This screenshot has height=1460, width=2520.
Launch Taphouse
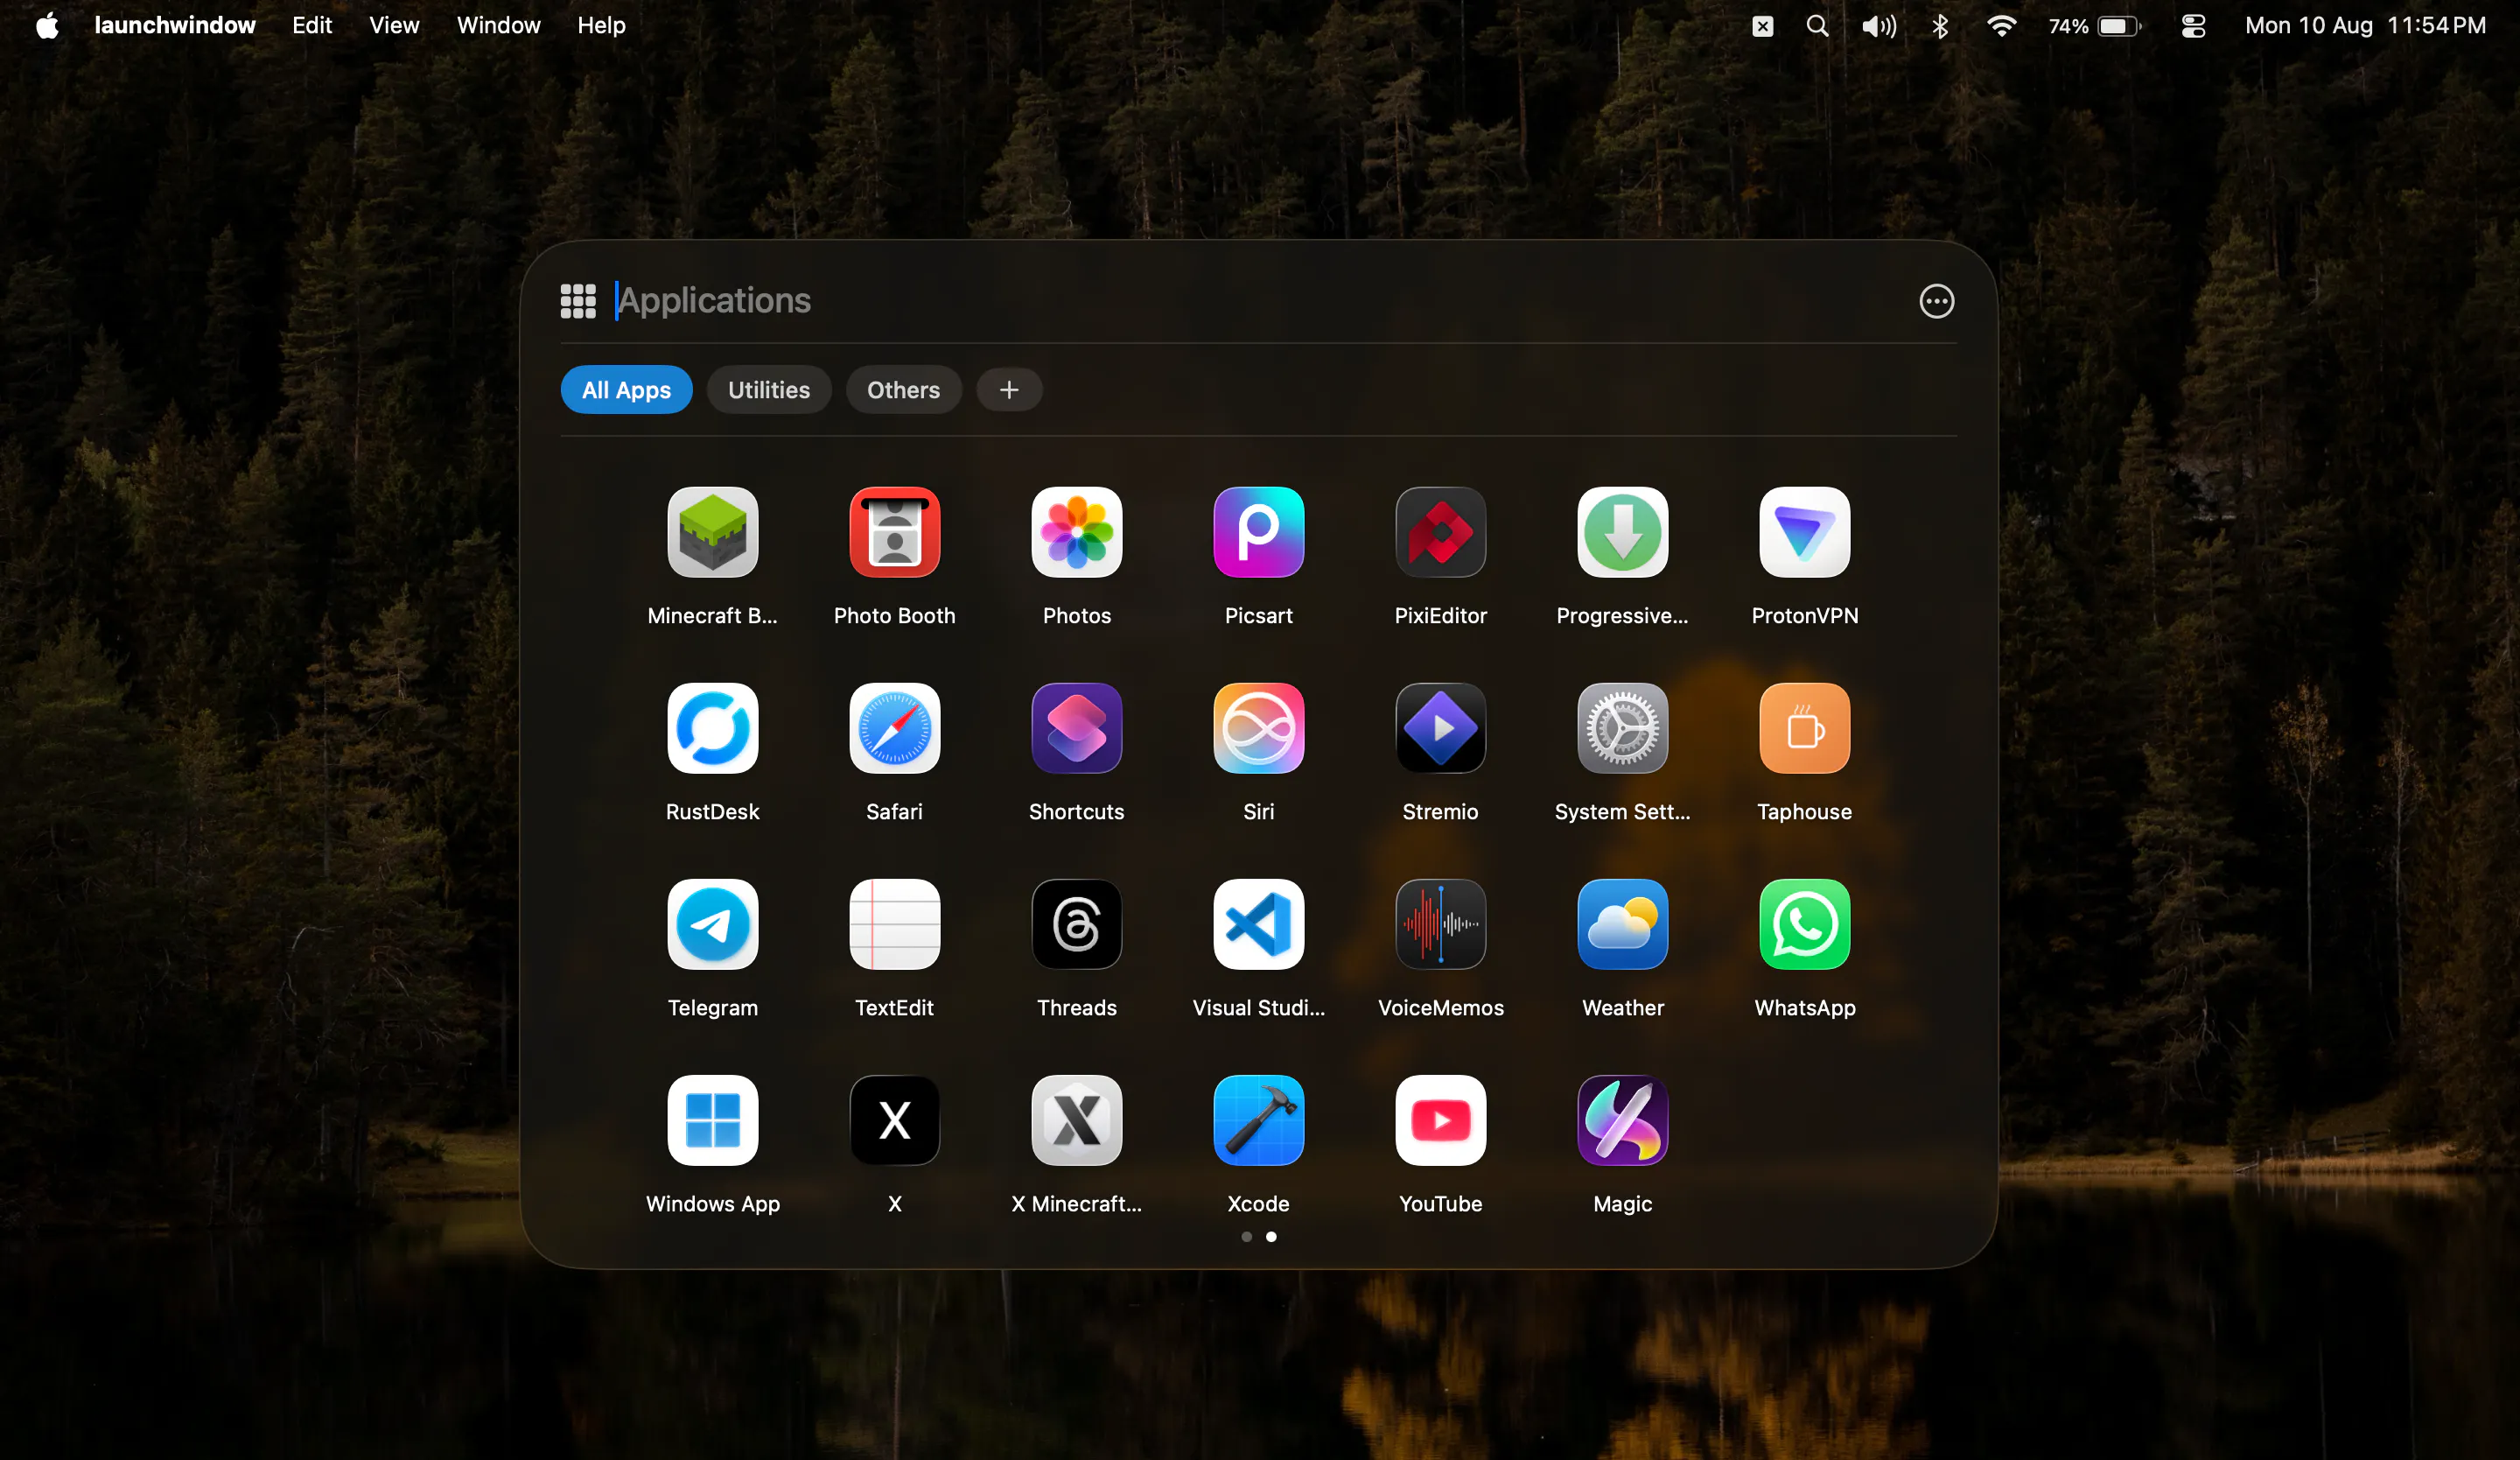(1804, 728)
